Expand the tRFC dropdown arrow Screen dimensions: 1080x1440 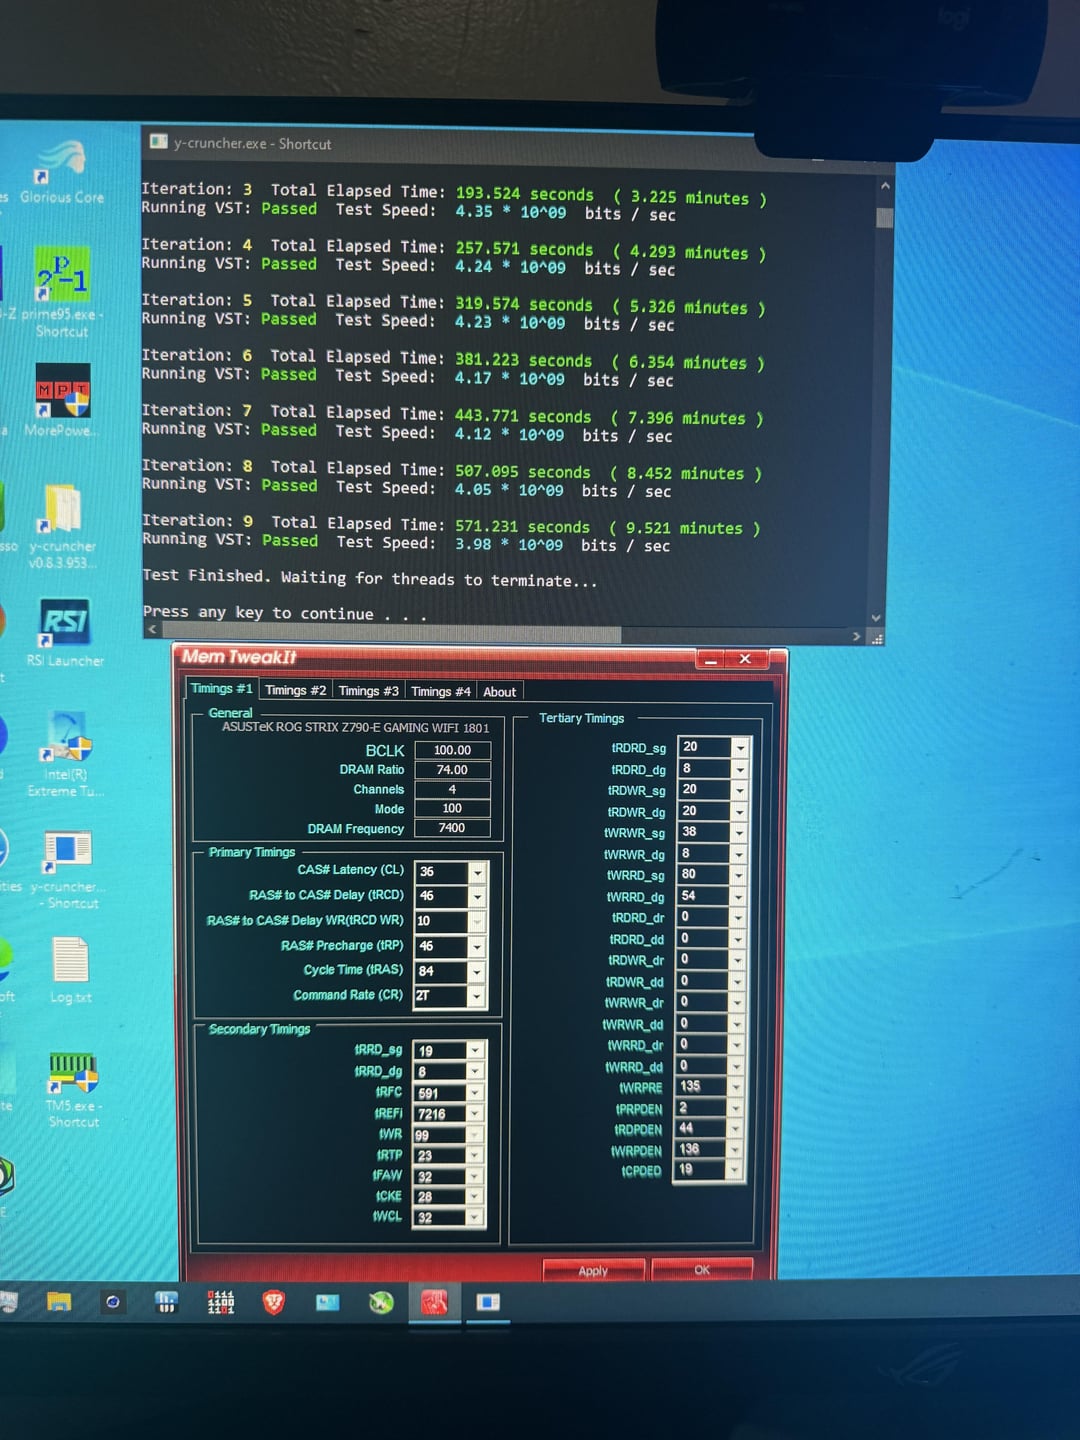click(475, 1092)
